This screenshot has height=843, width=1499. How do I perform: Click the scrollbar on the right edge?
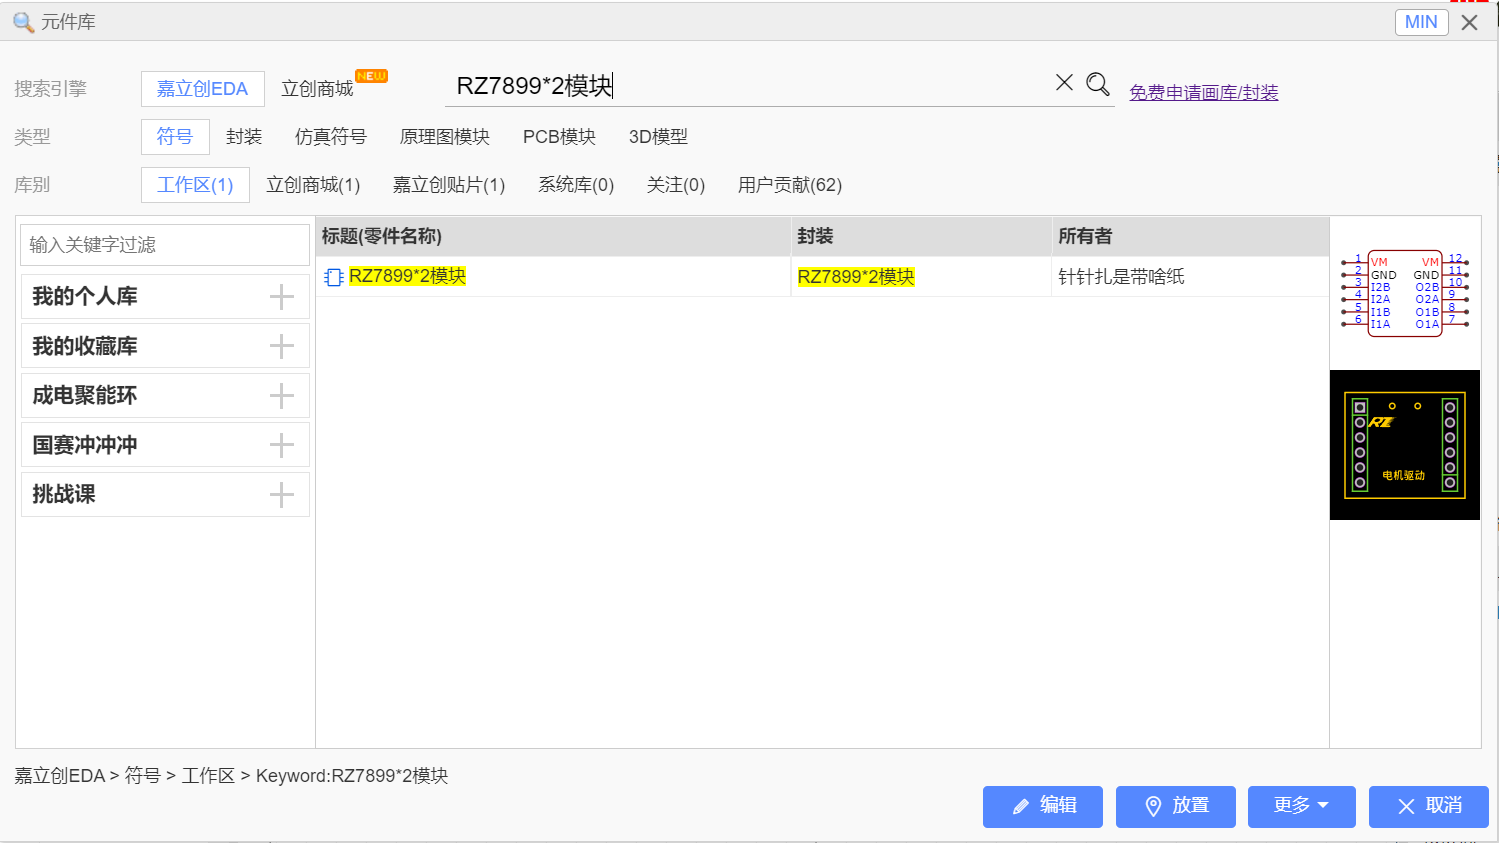pos(1494,400)
